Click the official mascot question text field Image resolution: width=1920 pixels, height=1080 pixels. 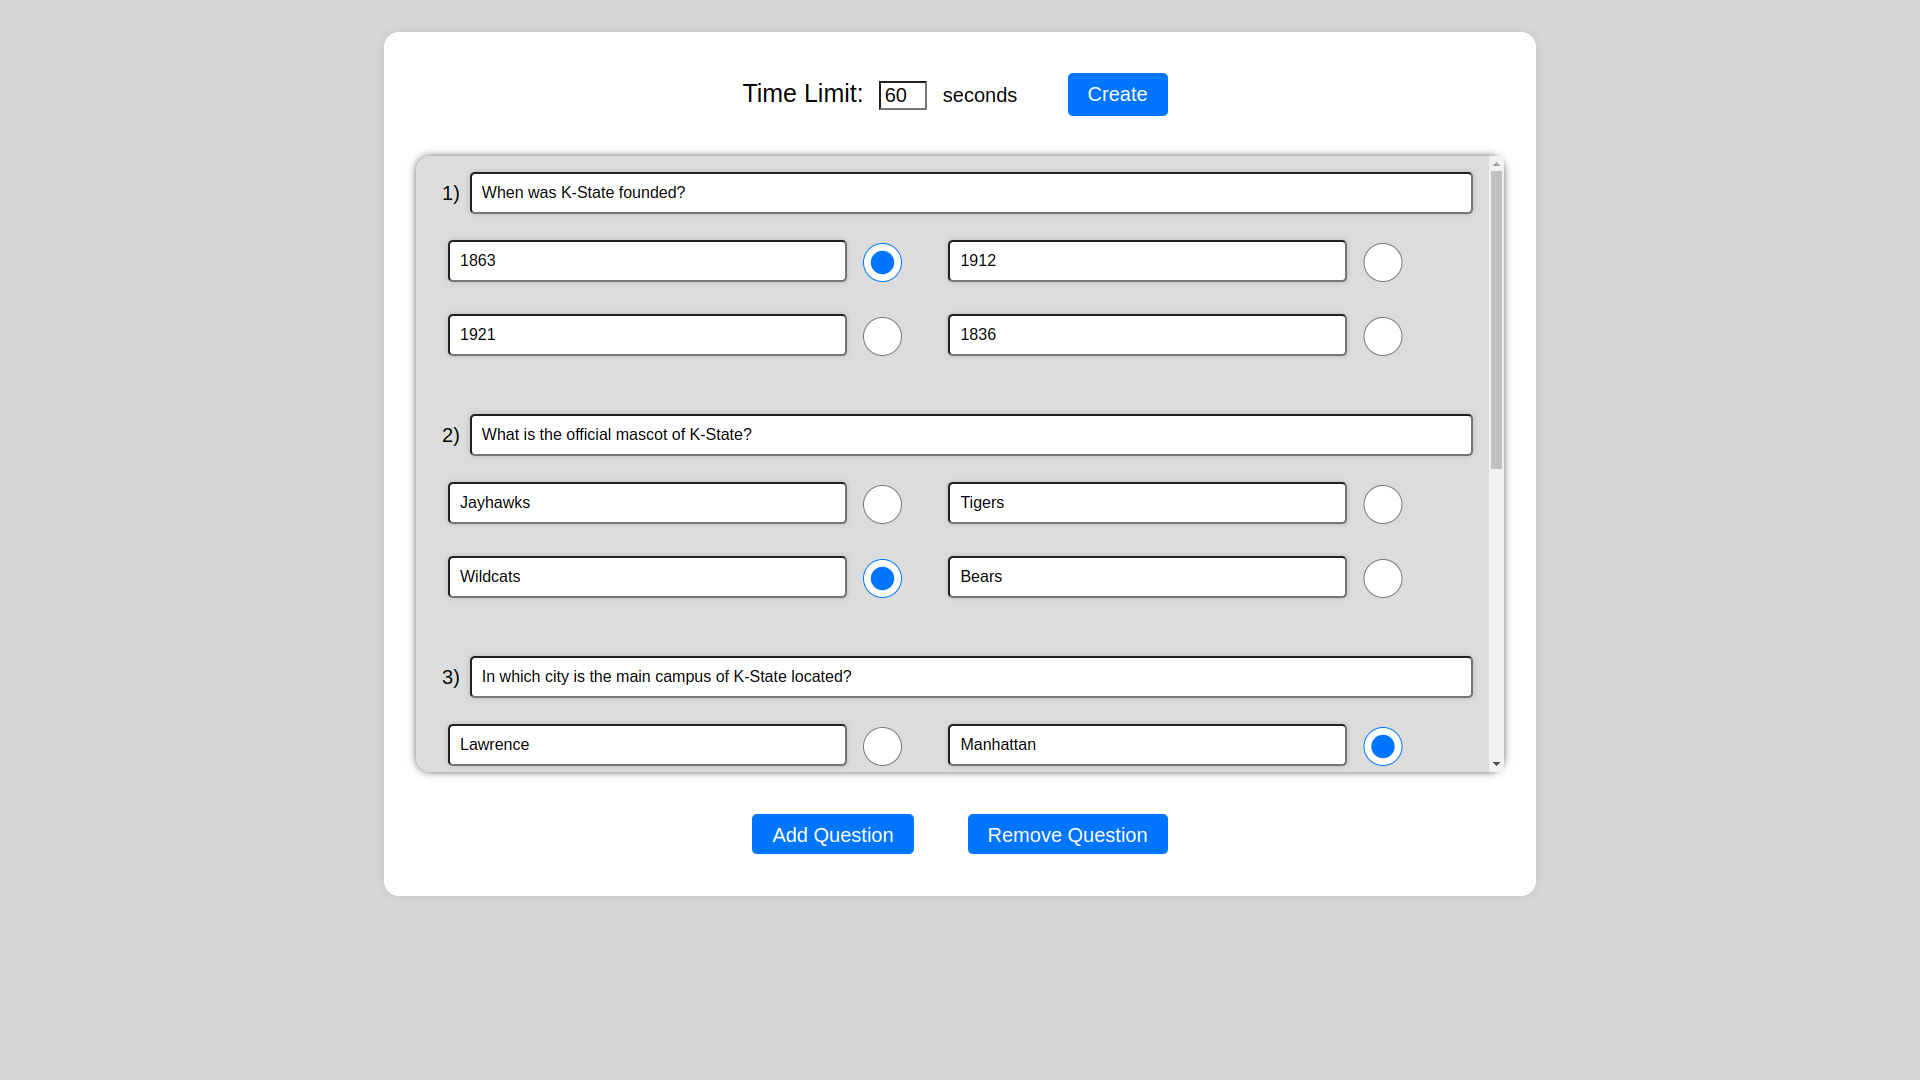pyautogui.click(x=970, y=435)
